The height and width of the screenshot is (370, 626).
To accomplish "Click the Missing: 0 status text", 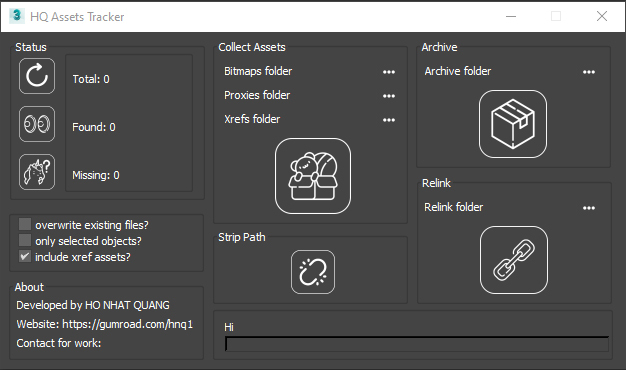I will (x=96, y=175).
